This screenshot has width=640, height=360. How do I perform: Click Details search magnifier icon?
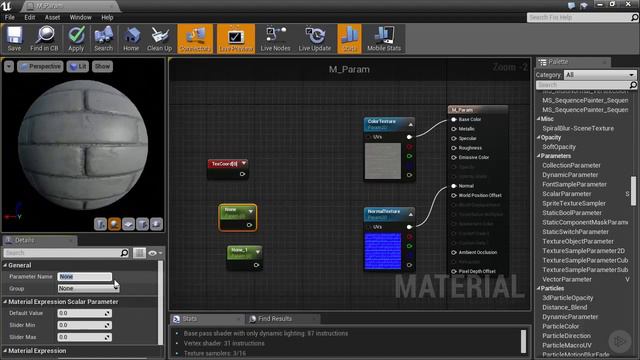tap(124, 253)
